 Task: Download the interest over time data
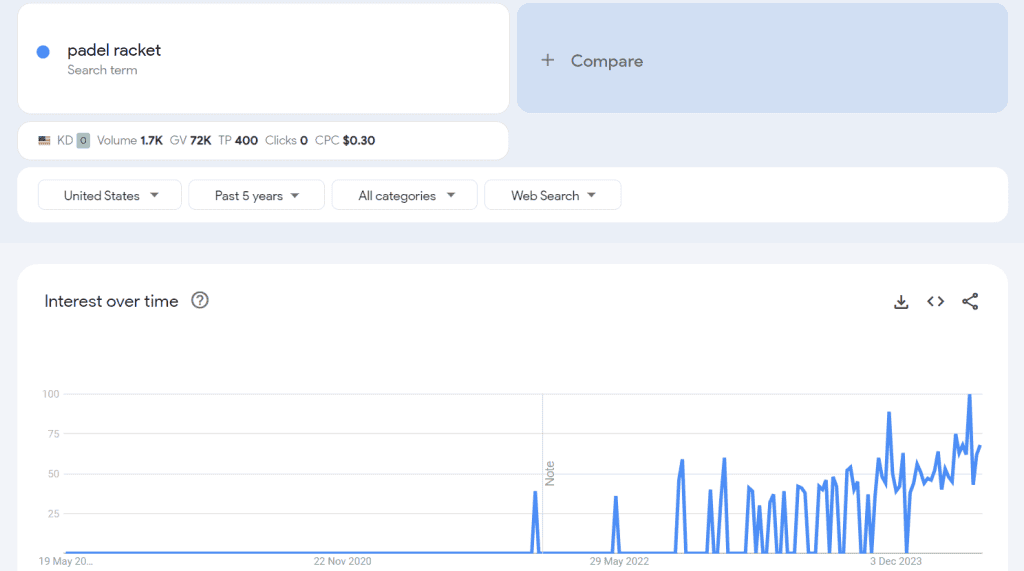click(901, 302)
